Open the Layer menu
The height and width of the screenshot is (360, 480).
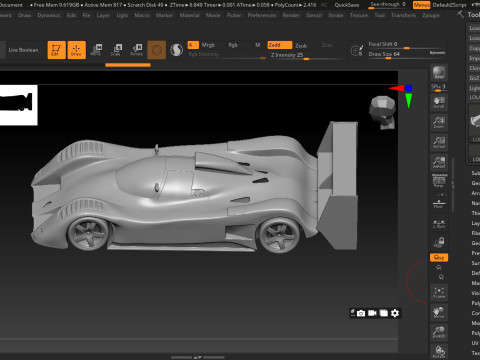[103, 15]
